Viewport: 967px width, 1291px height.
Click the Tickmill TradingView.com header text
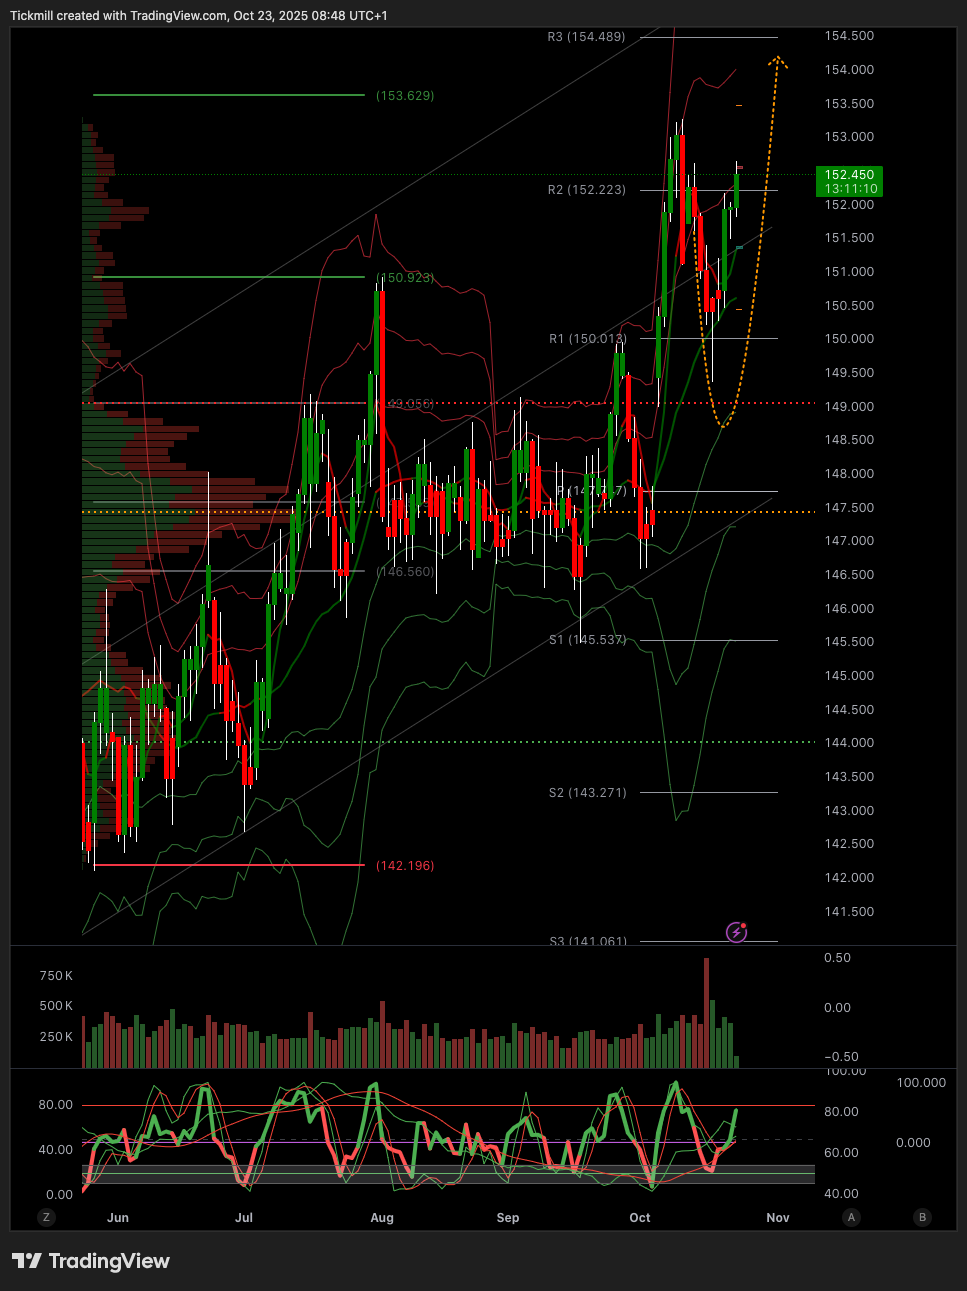(198, 16)
